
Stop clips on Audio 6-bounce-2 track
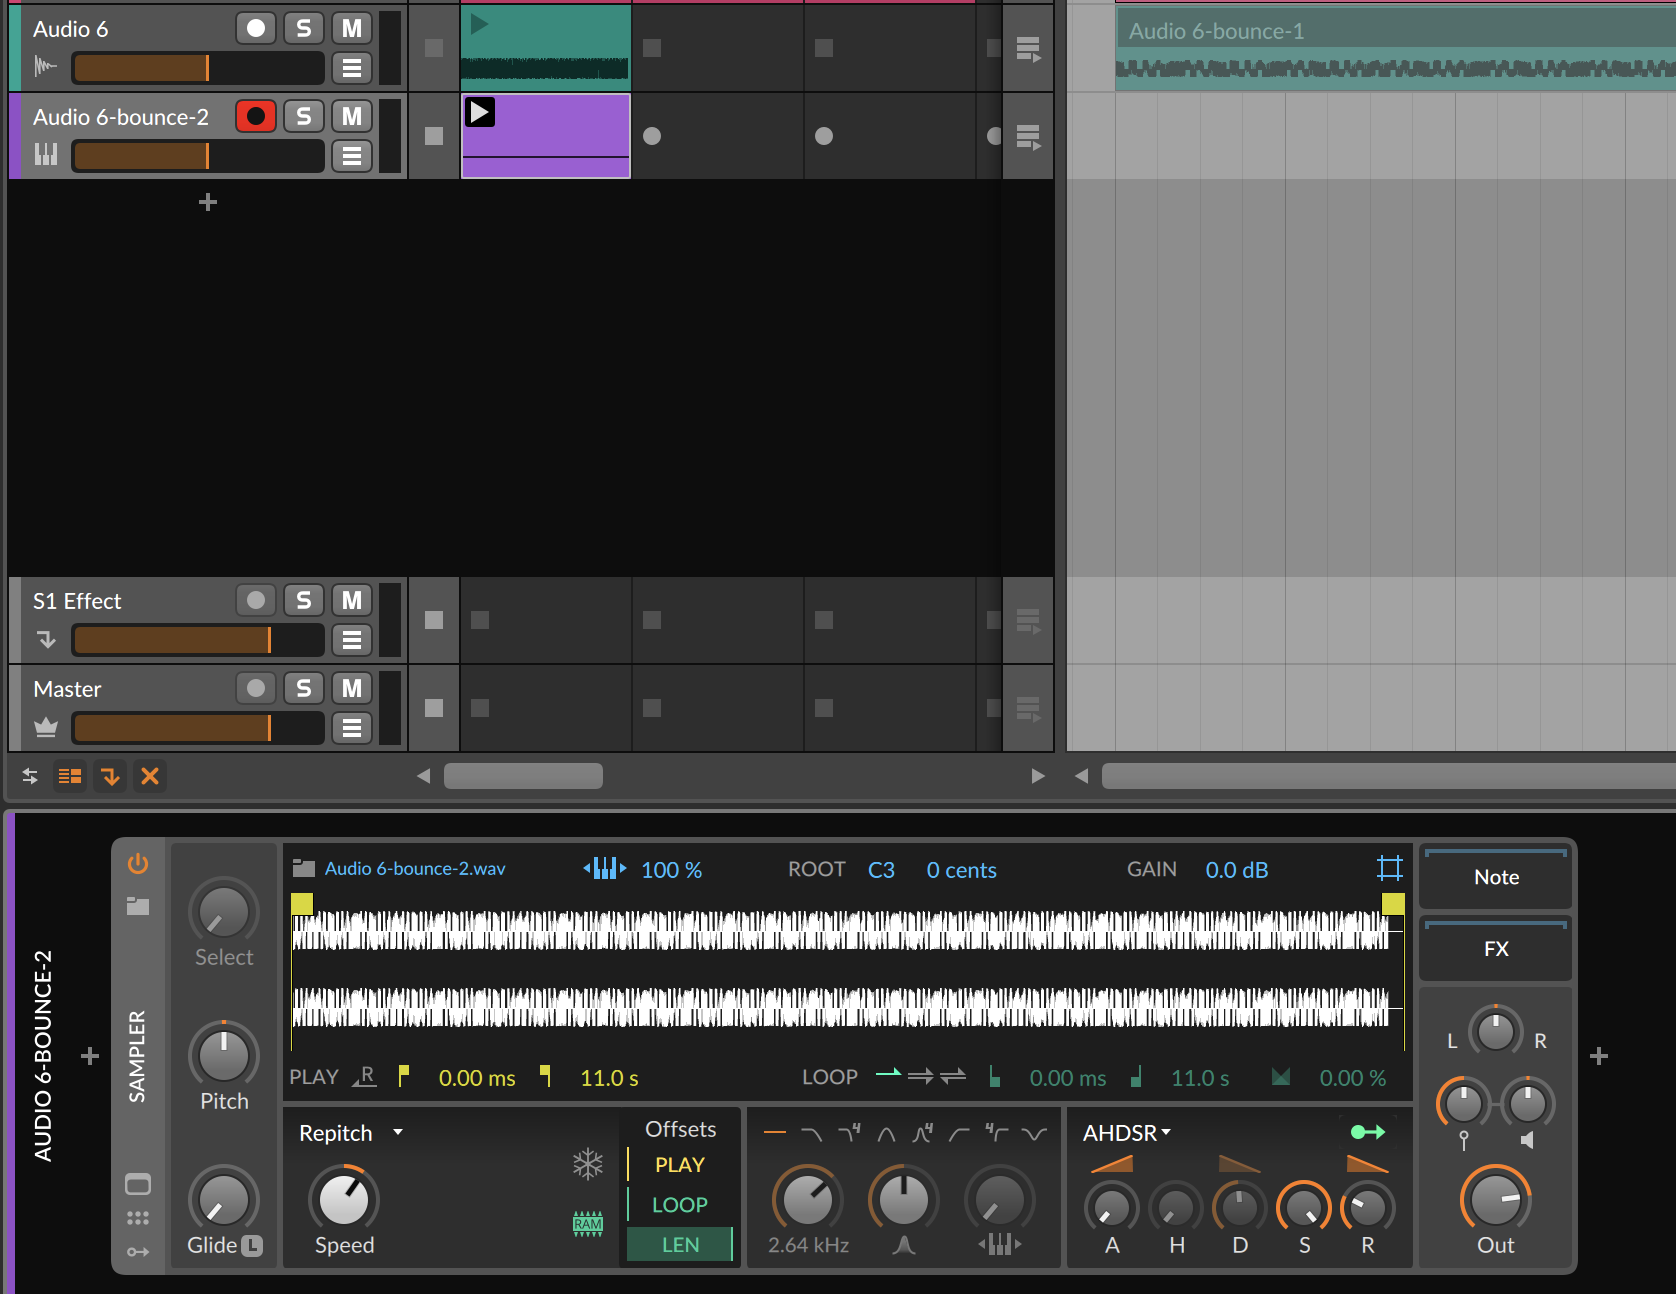tap(434, 136)
